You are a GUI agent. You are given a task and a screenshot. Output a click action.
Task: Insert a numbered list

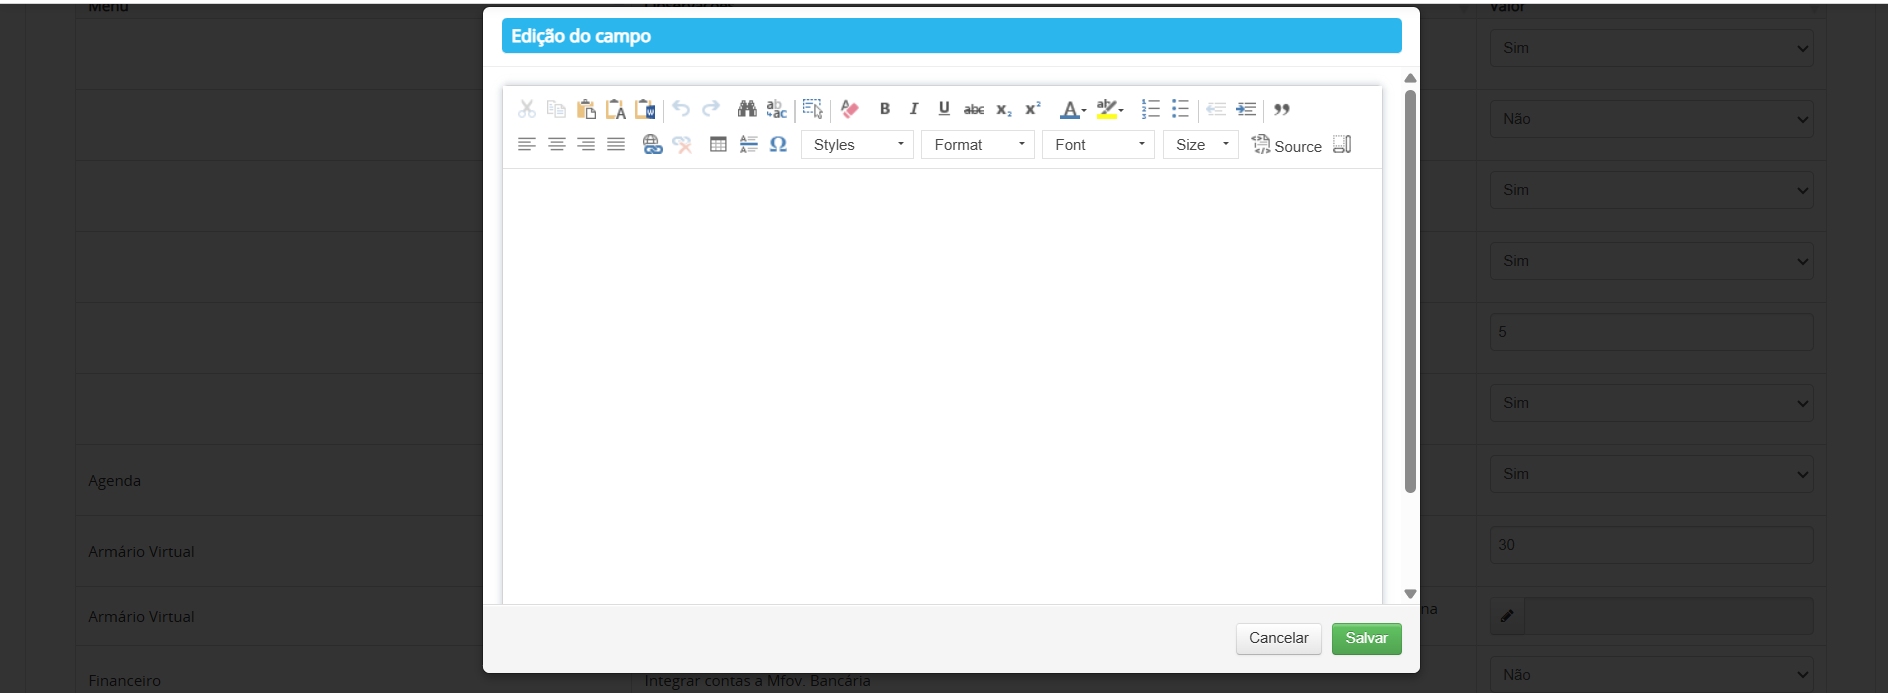1151,109
